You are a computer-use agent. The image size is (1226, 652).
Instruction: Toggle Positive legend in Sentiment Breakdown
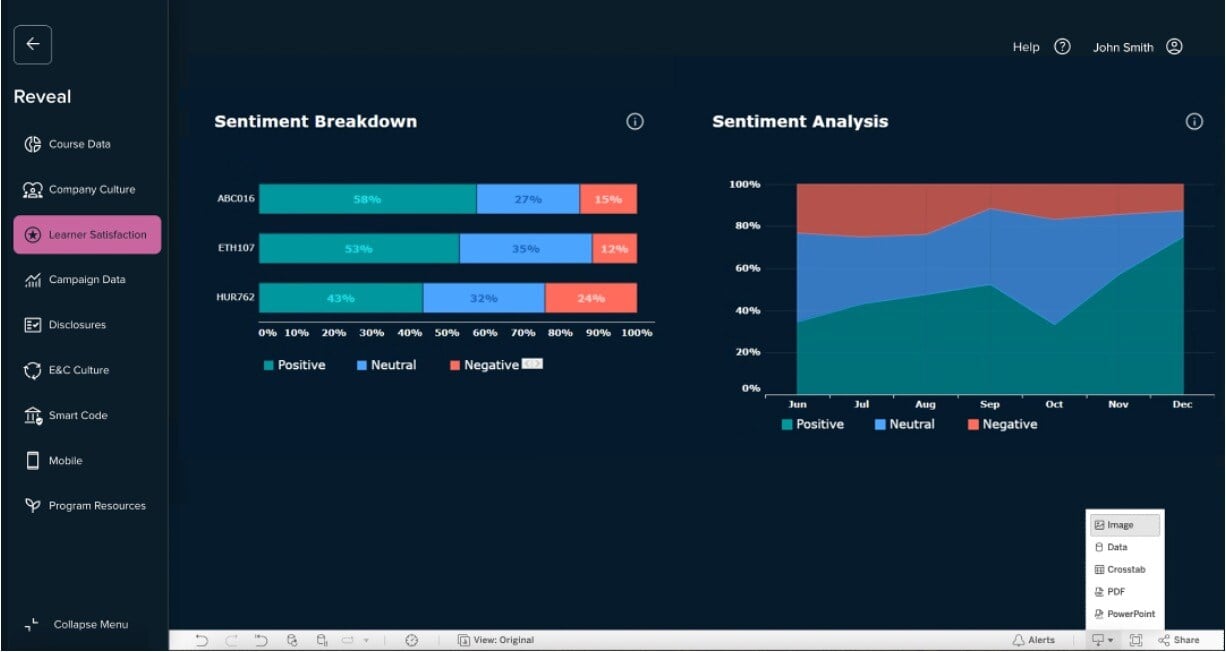pos(294,366)
